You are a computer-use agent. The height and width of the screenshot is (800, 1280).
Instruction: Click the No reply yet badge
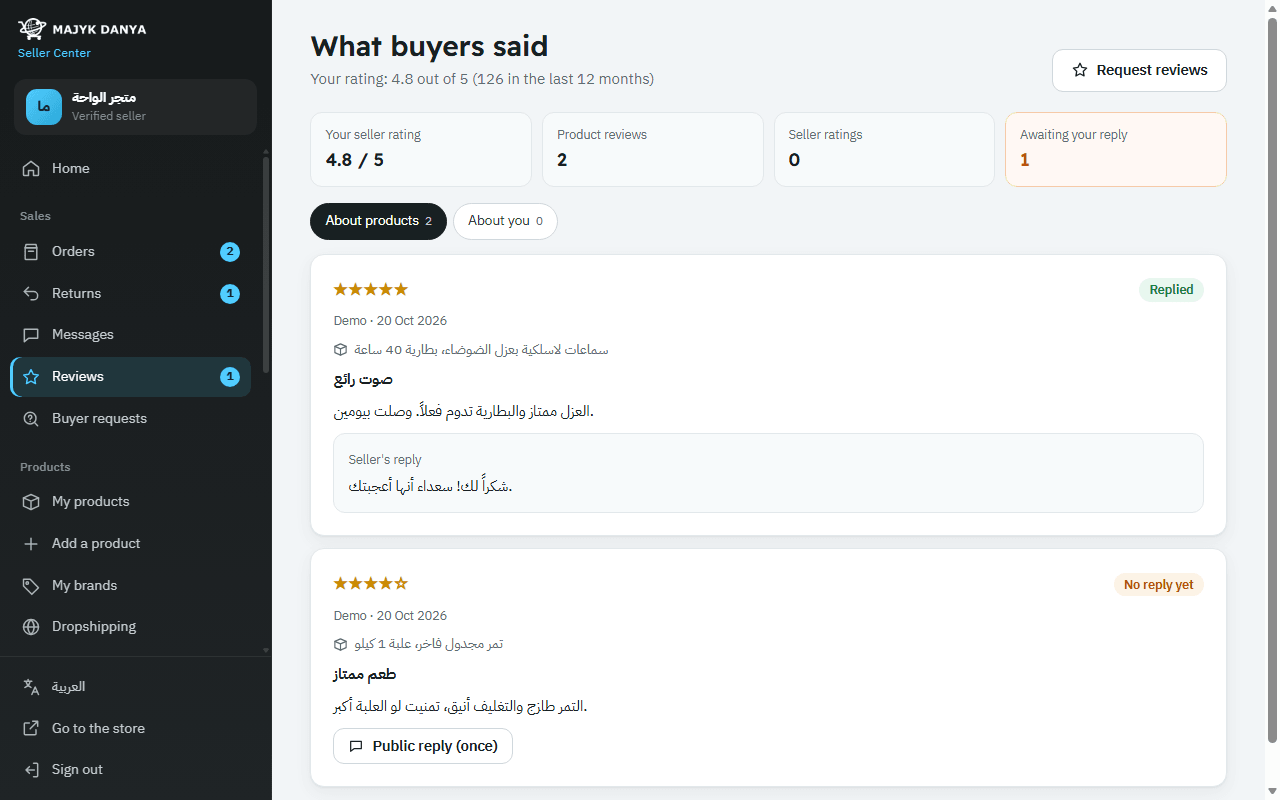pyautogui.click(x=1158, y=585)
